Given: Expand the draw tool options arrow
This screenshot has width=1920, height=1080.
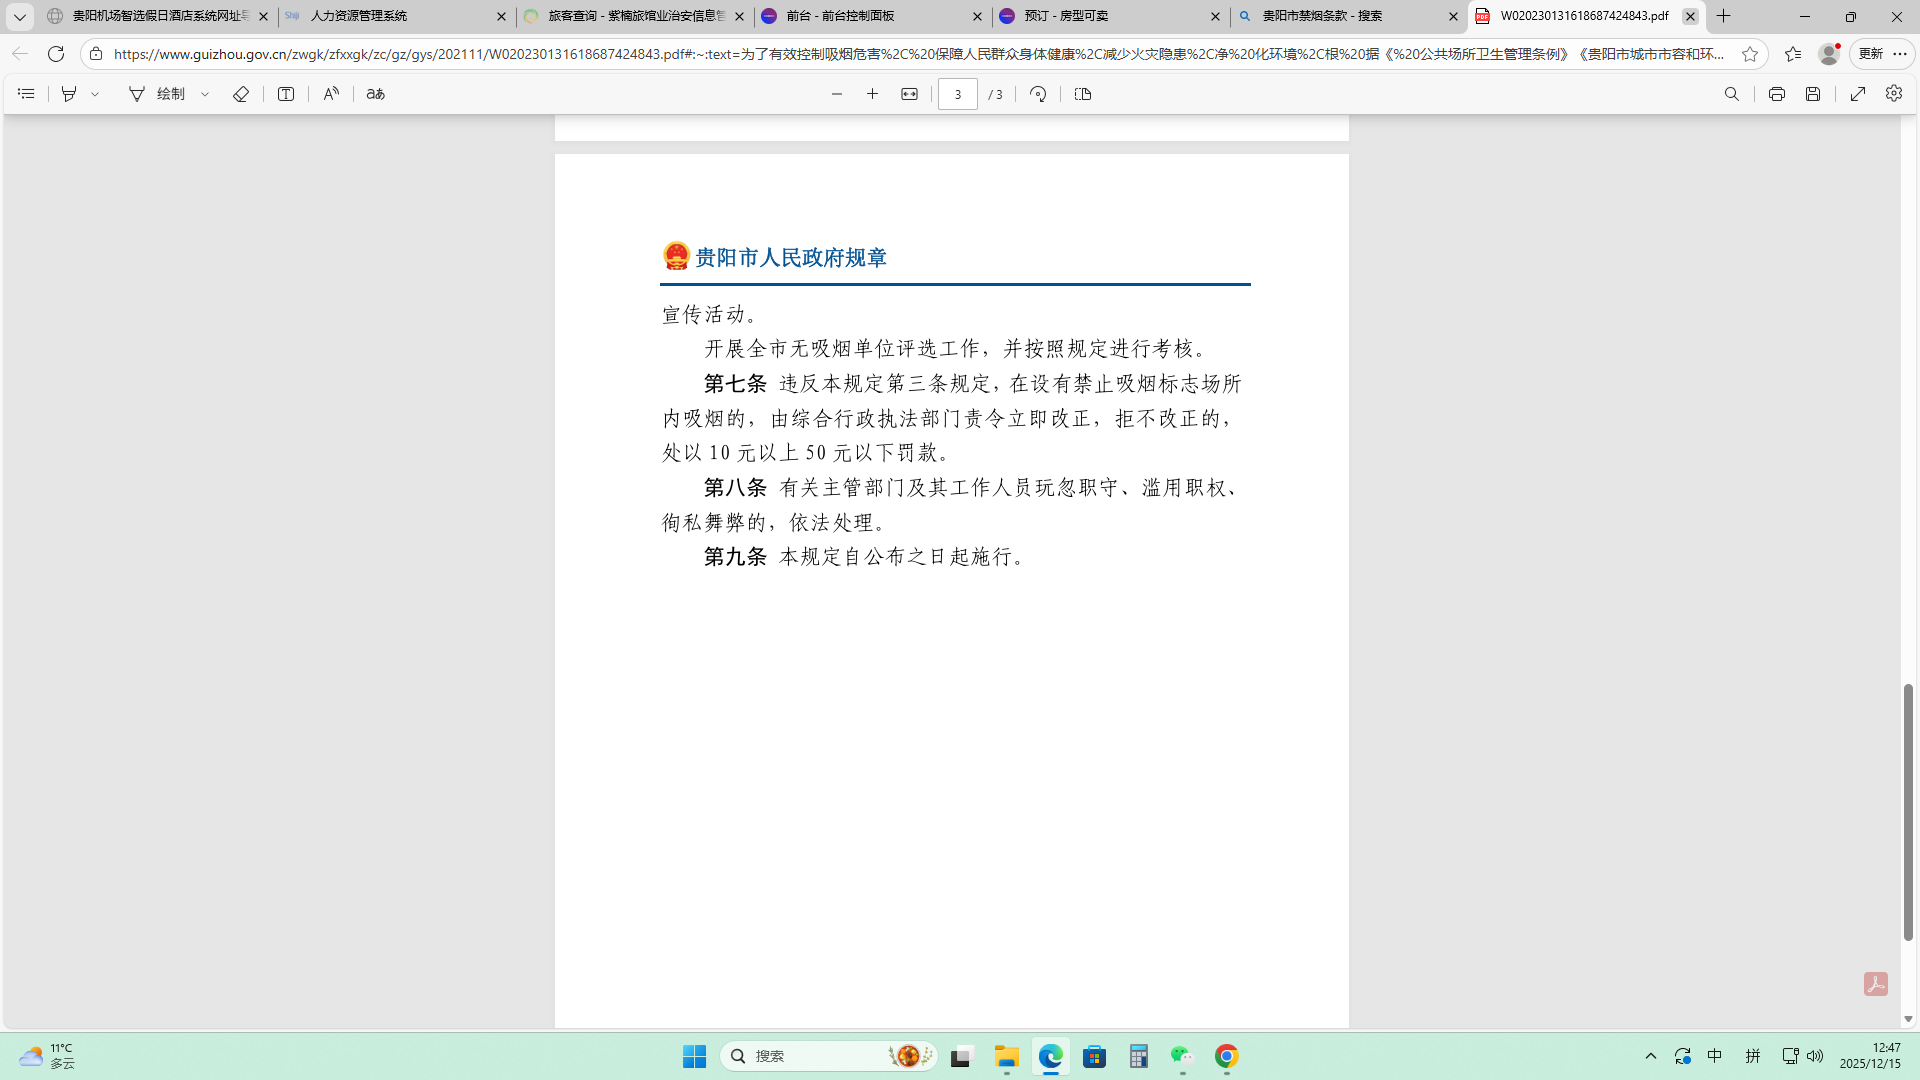Looking at the screenshot, I should (x=205, y=94).
